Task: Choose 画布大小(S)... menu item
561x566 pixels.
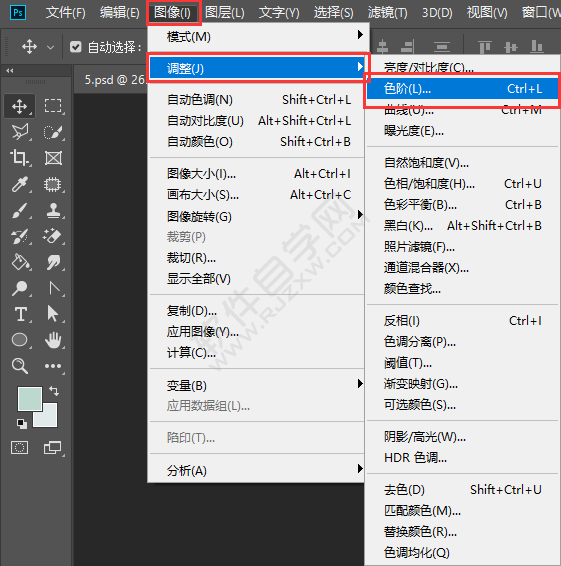Action: [258, 195]
